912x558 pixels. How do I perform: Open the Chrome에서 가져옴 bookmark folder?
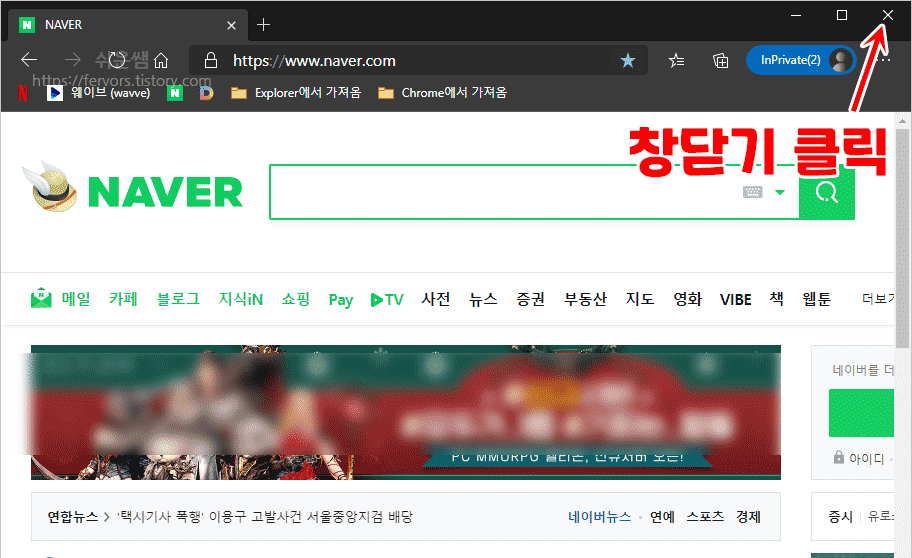tap(443, 93)
